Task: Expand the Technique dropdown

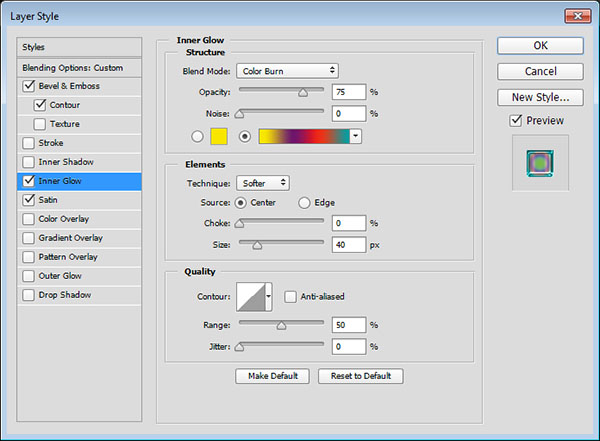Action: [x=263, y=183]
